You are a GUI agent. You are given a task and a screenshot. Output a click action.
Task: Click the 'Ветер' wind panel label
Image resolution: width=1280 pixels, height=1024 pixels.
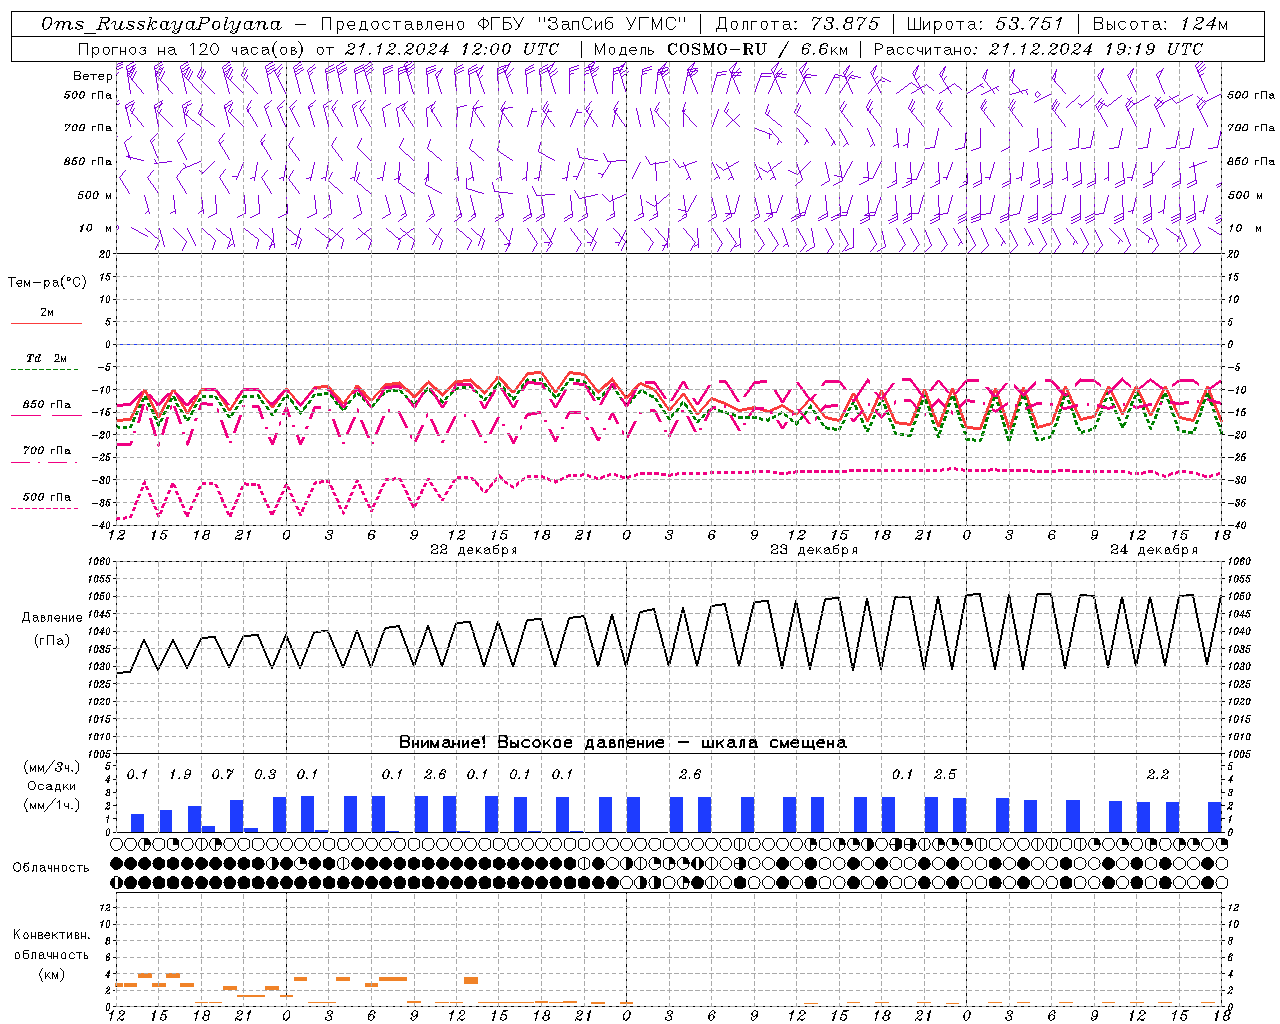pyautogui.click(x=92, y=76)
